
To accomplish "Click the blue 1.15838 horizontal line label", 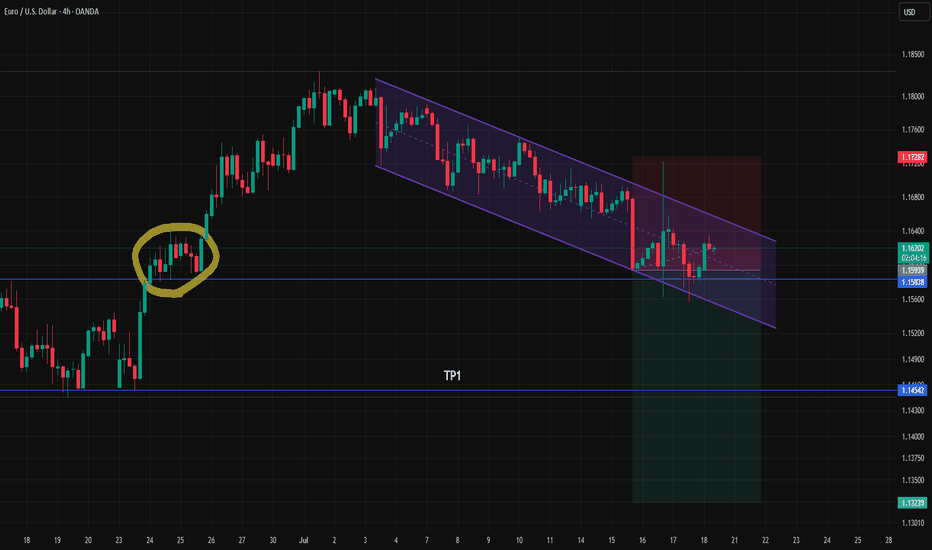I will [x=912, y=282].
